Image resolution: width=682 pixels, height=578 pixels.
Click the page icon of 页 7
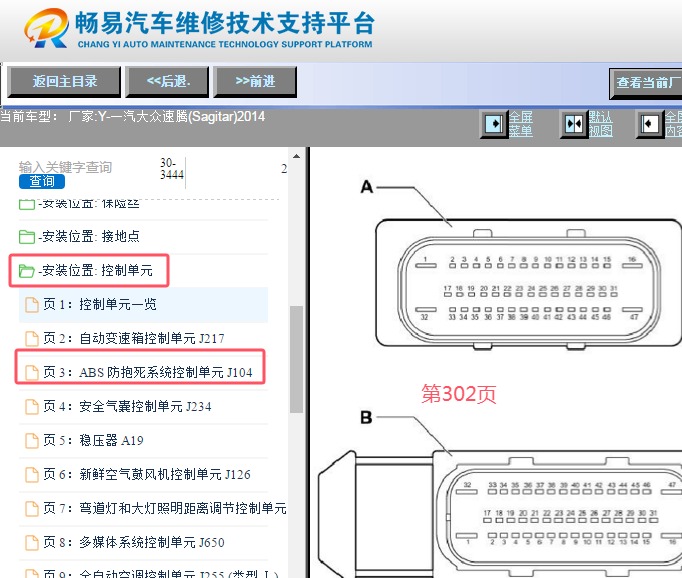click(x=32, y=508)
